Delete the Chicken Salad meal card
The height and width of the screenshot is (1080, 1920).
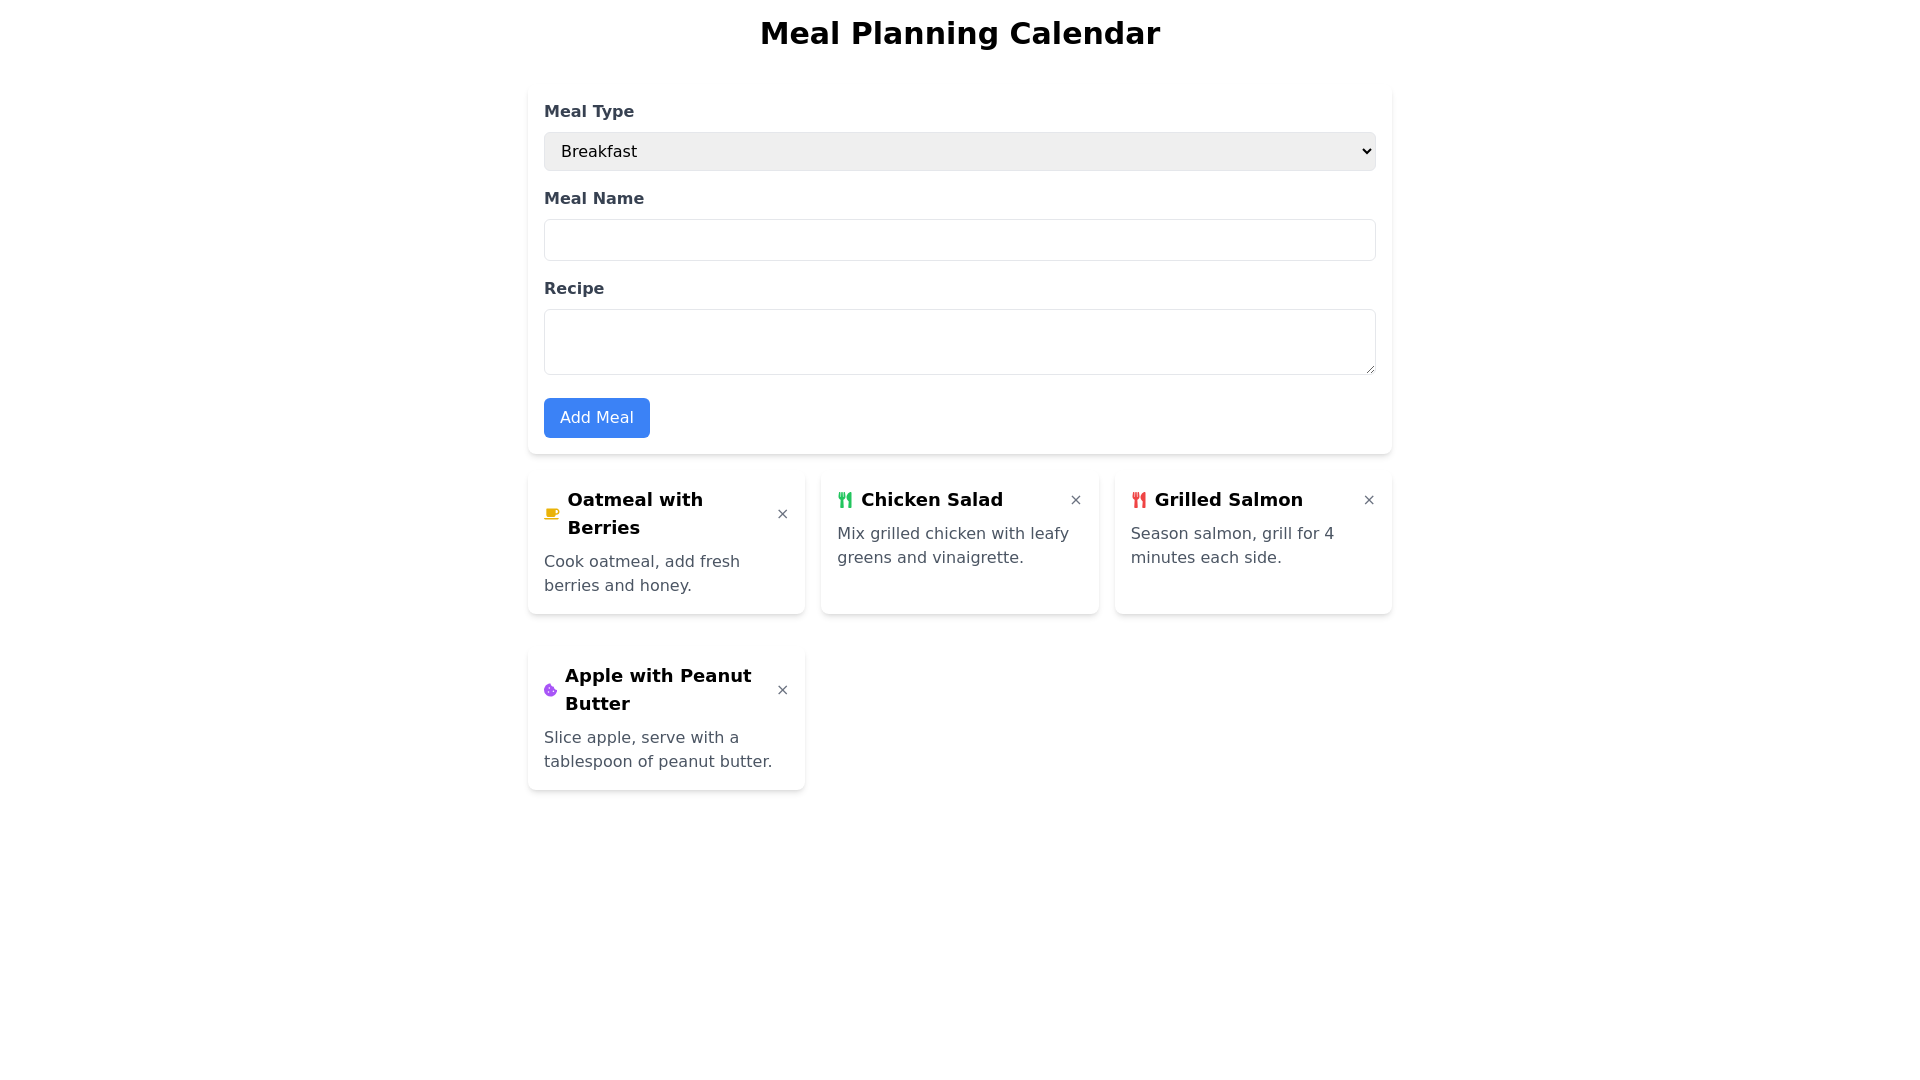[1076, 500]
